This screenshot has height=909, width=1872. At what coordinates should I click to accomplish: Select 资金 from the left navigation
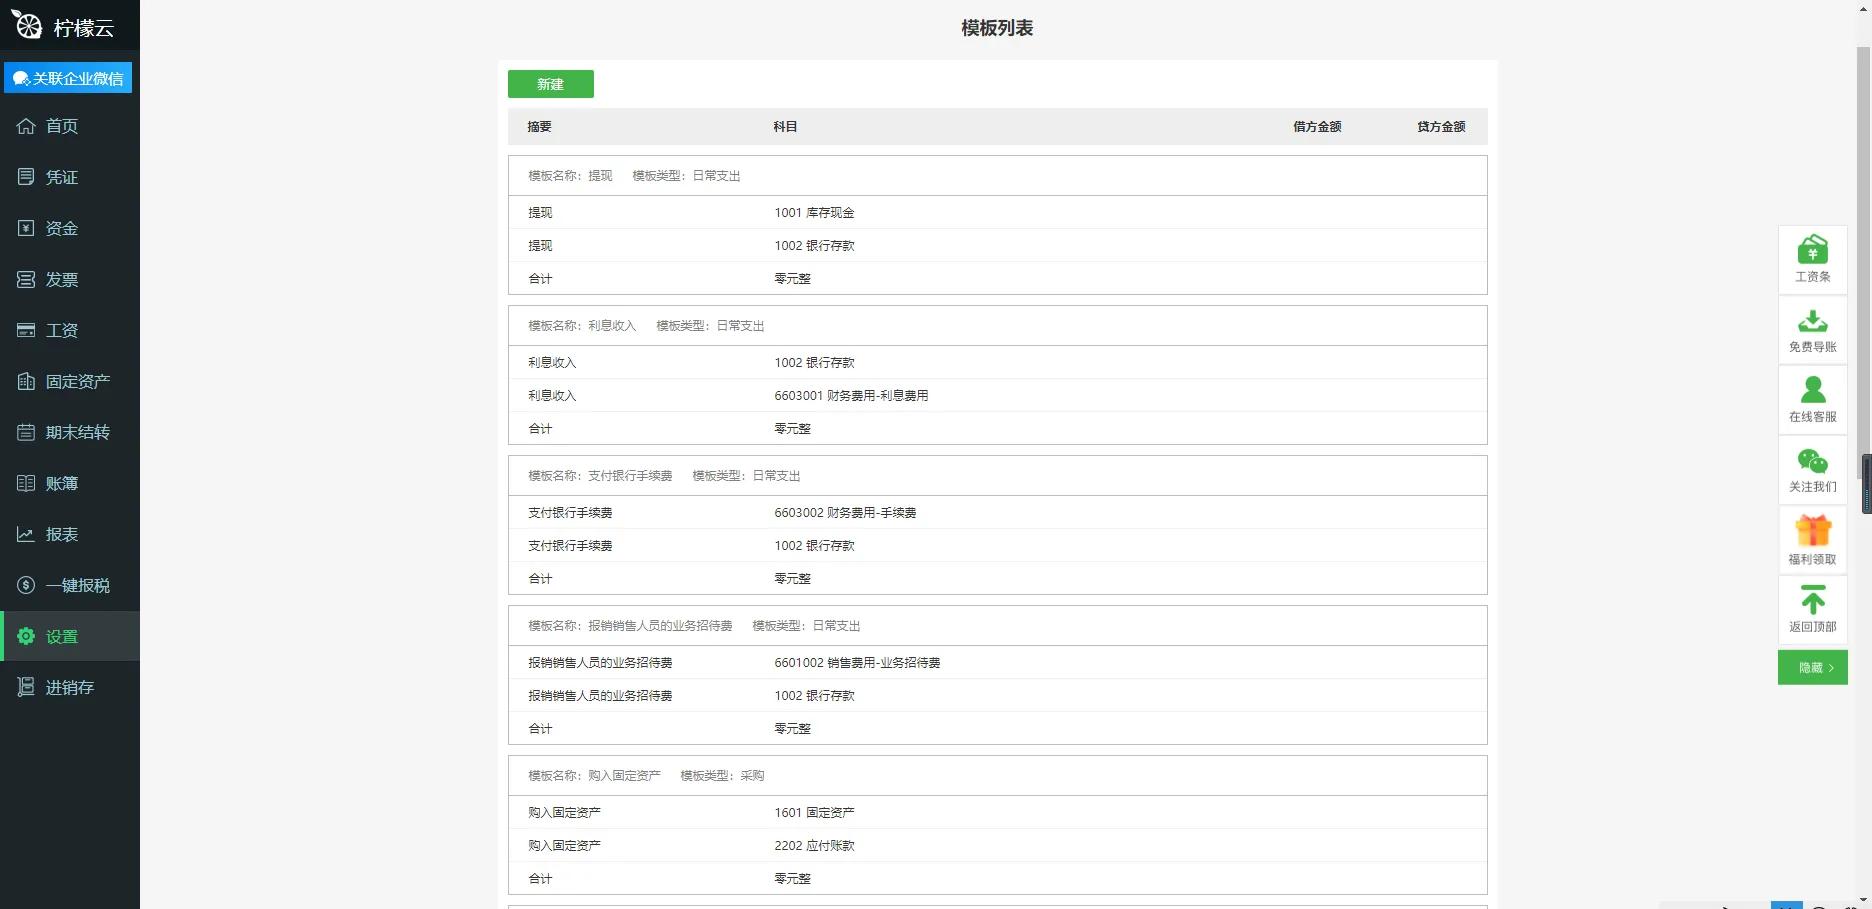click(x=60, y=228)
